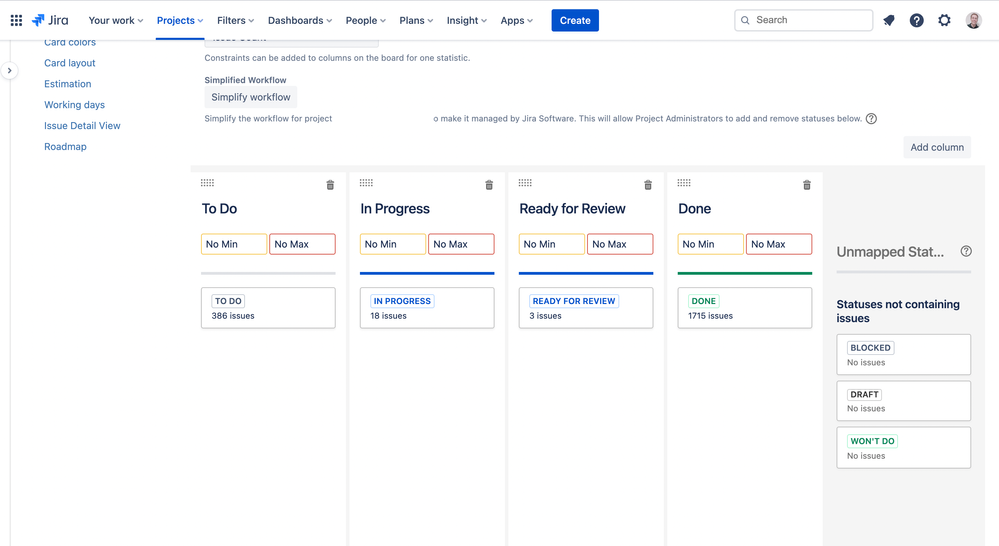Delete the Done column

(x=807, y=185)
